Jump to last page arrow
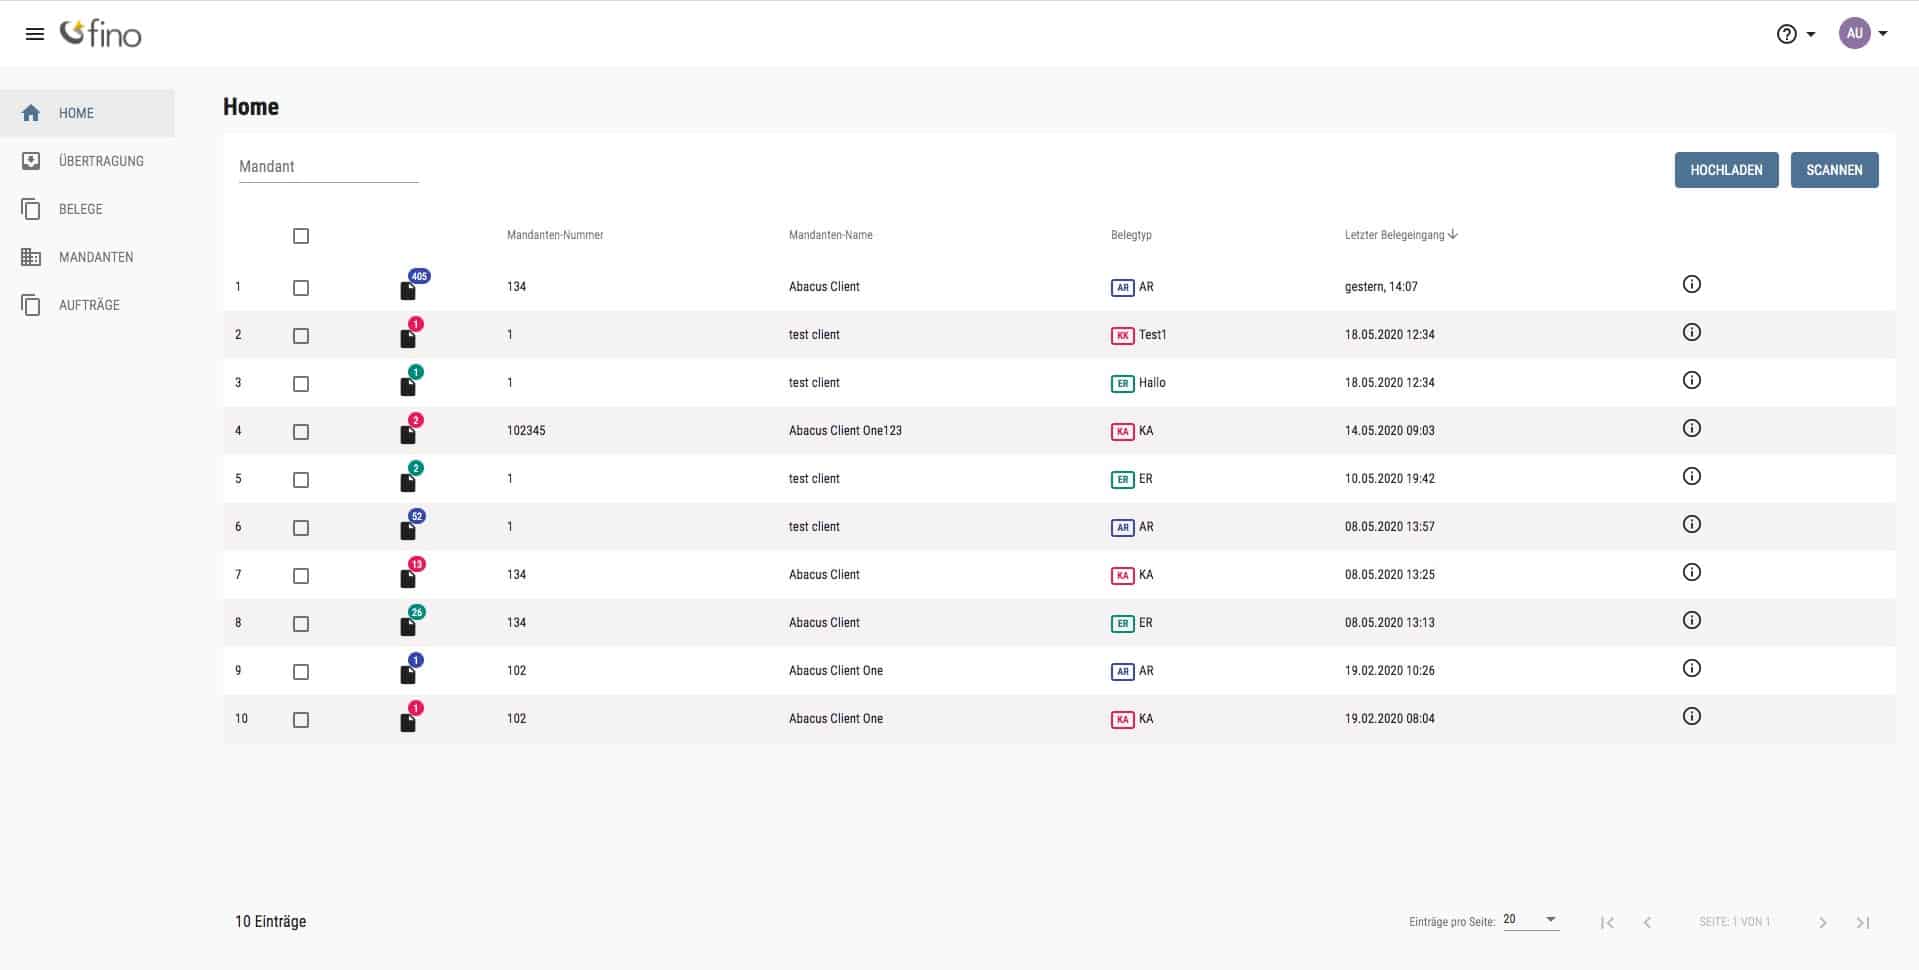Image resolution: width=1919 pixels, height=970 pixels. pos(1863,922)
